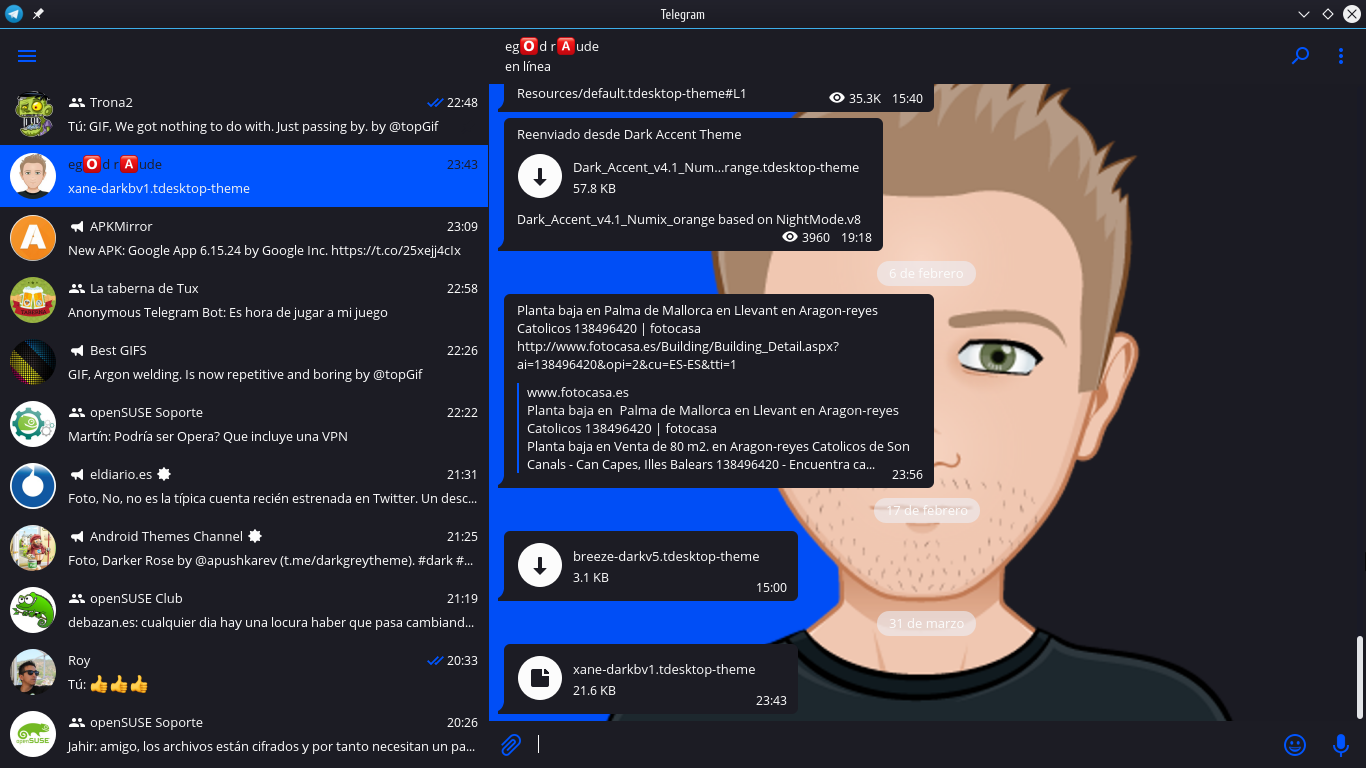Click the Resources/default.tdesktop-theme#L1 text
The height and width of the screenshot is (768, 1366).
tap(632, 93)
